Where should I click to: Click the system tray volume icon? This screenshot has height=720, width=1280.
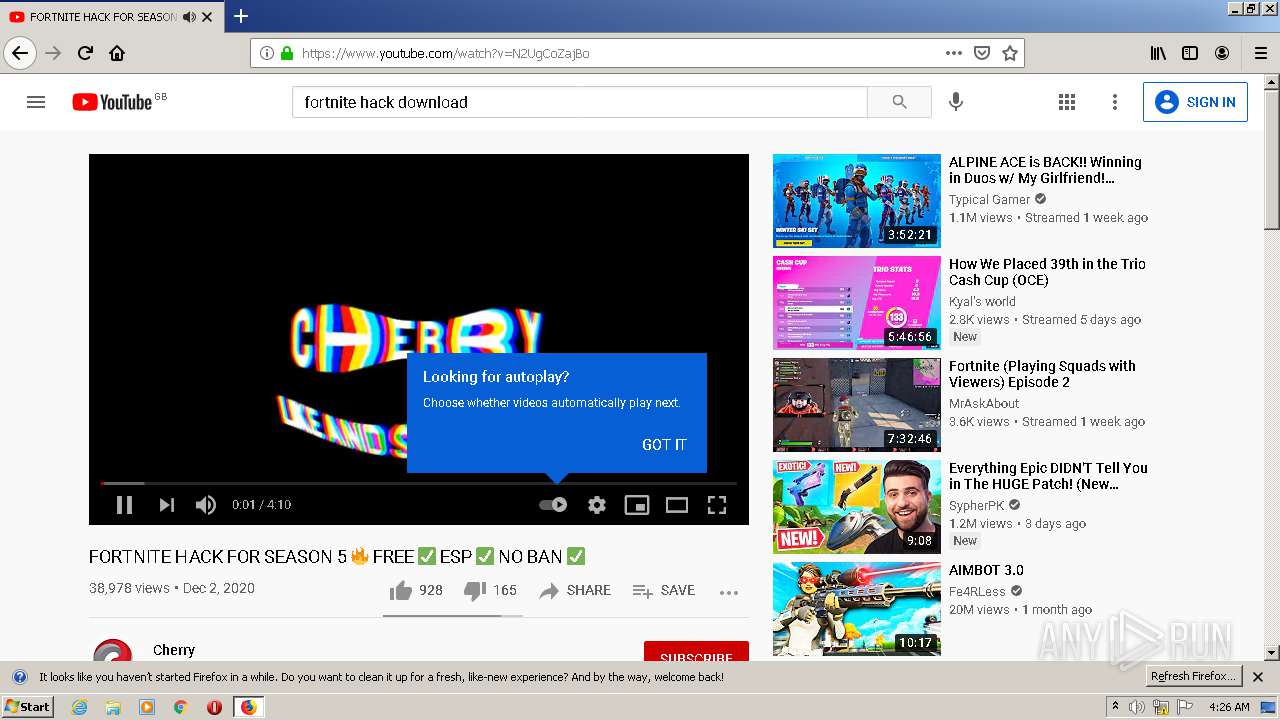coord(1137,707)
